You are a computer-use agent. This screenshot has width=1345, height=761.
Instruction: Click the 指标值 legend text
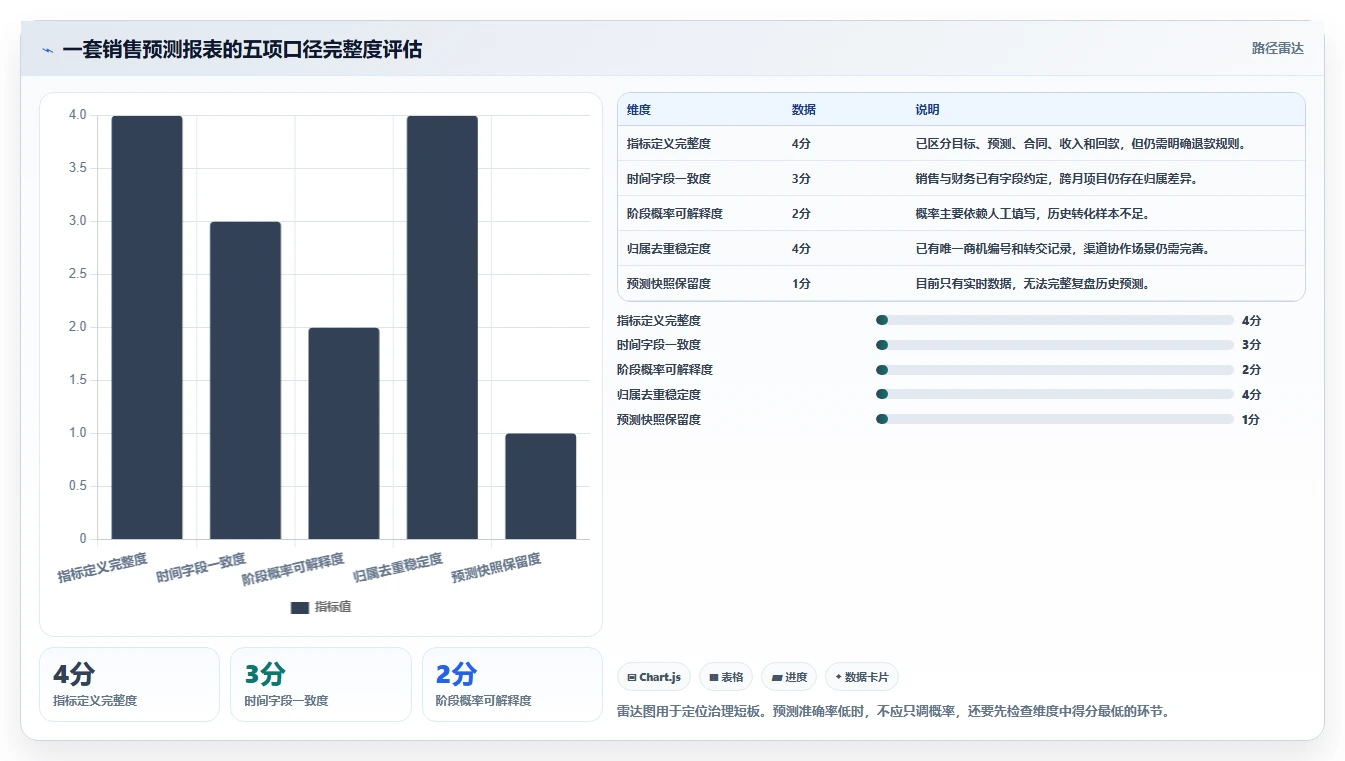point(333,607)
